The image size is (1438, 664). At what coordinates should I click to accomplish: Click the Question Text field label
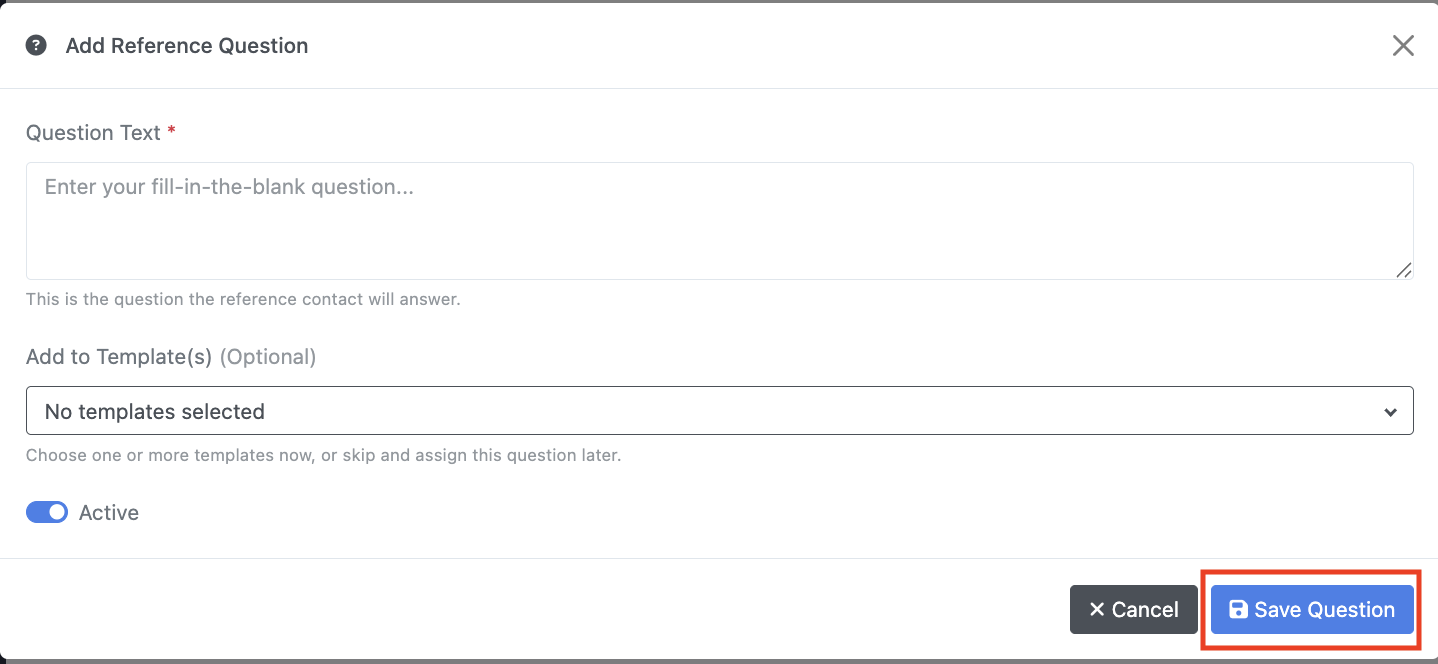93,133
